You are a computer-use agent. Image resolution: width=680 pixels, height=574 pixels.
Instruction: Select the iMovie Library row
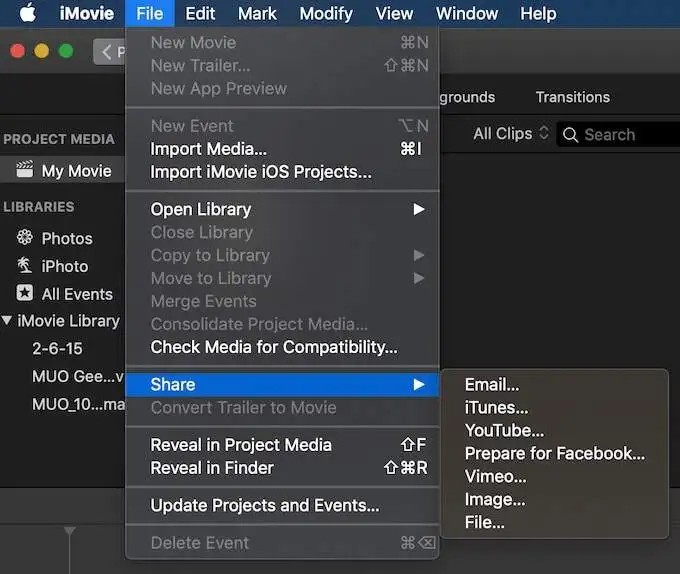[x=62, y=321]
